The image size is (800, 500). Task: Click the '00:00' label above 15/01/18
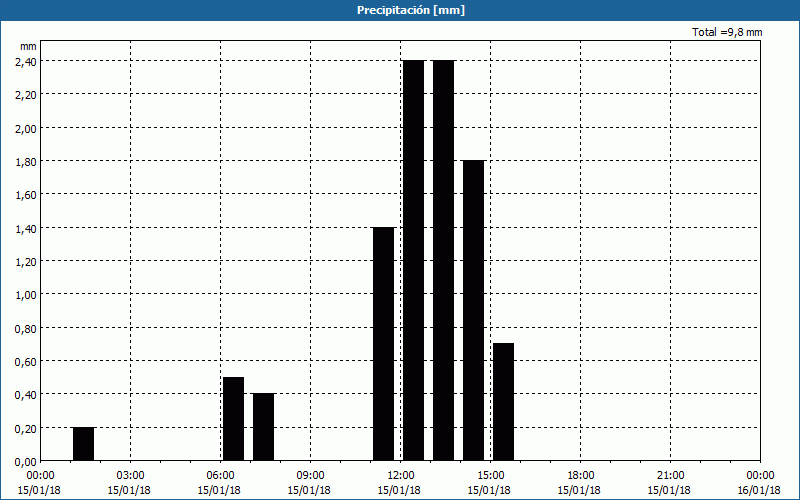(40, 476)
